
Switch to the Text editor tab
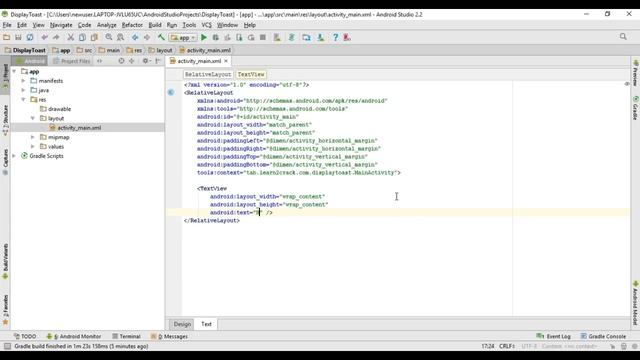click(x=207, y=324)
